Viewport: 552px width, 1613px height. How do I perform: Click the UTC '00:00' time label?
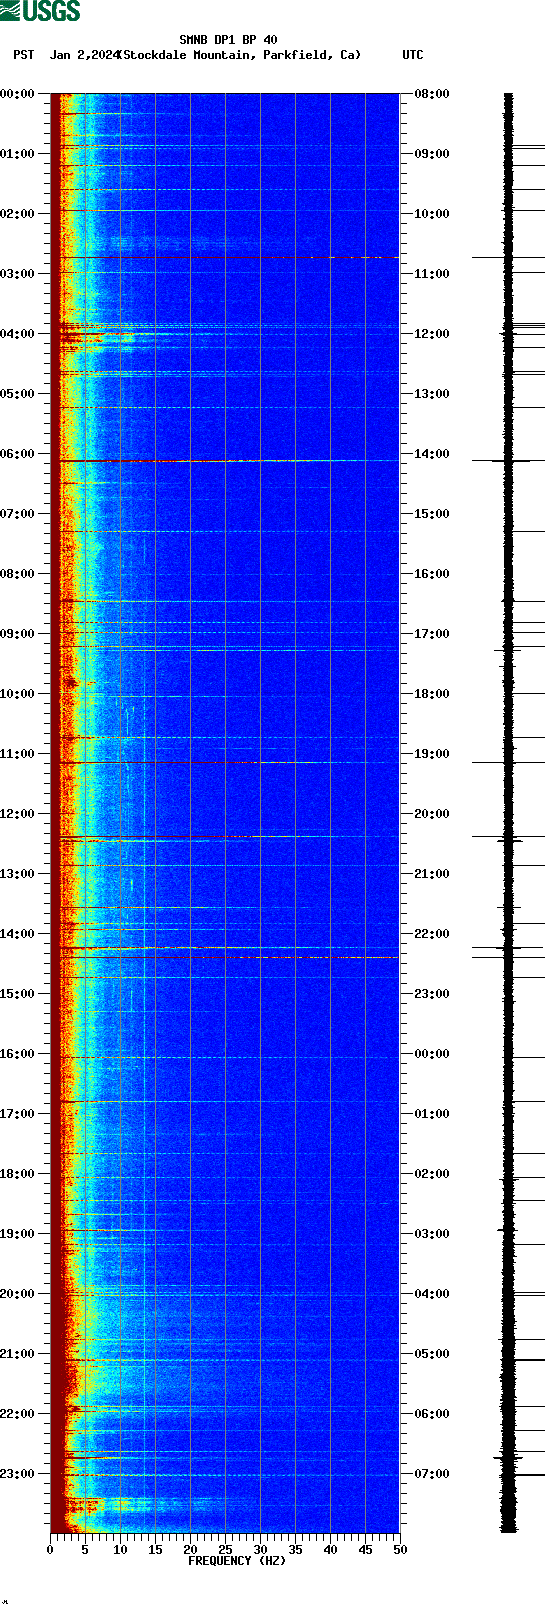(432, 1054)
